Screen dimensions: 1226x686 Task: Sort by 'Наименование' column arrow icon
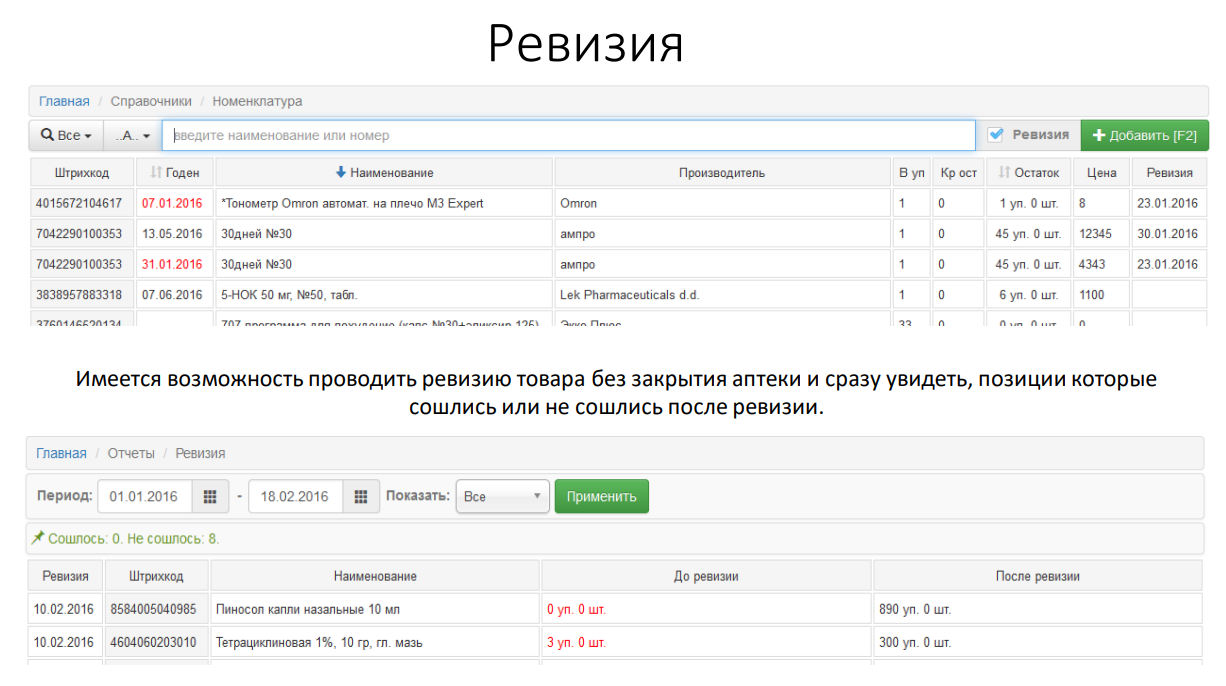coord(340,173)
